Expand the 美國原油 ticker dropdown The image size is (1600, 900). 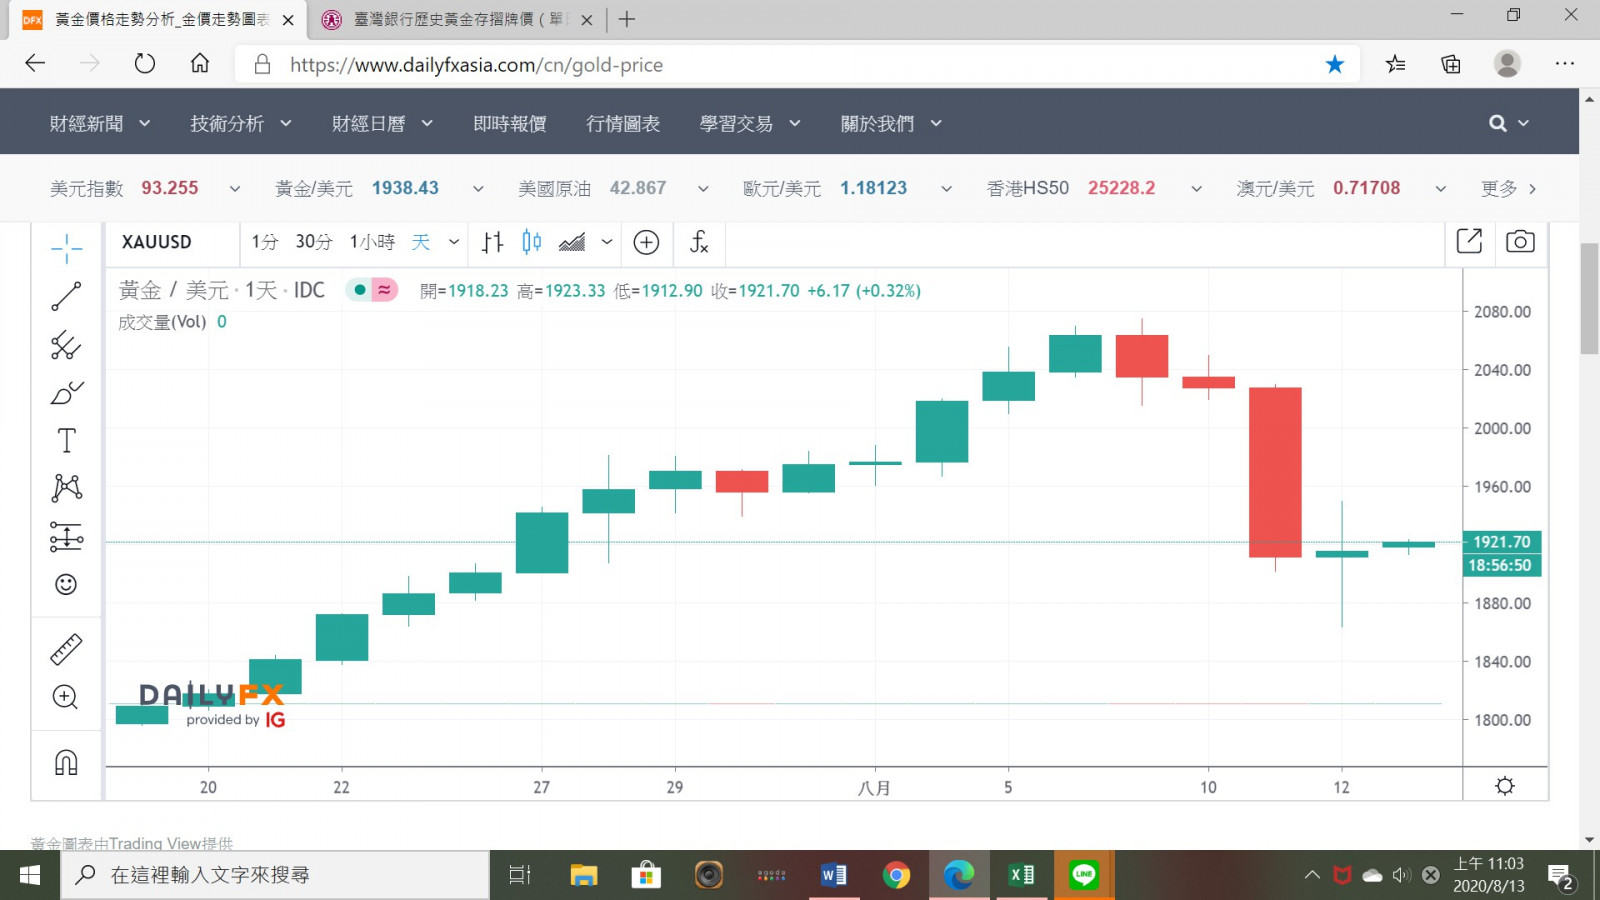pos(703,188)
